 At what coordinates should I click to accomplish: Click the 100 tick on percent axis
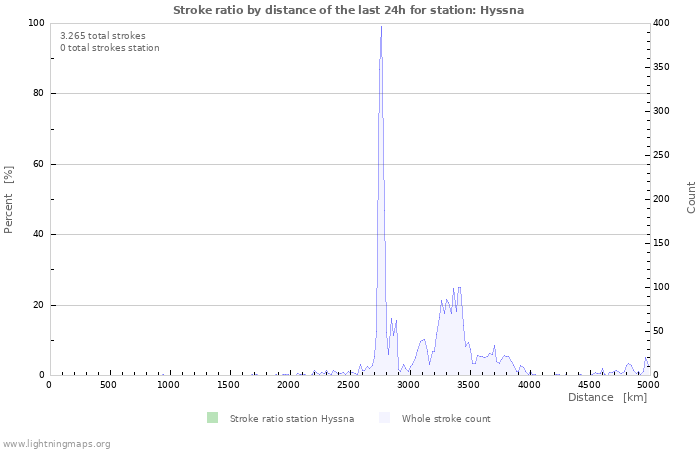[x=35, y=23]
